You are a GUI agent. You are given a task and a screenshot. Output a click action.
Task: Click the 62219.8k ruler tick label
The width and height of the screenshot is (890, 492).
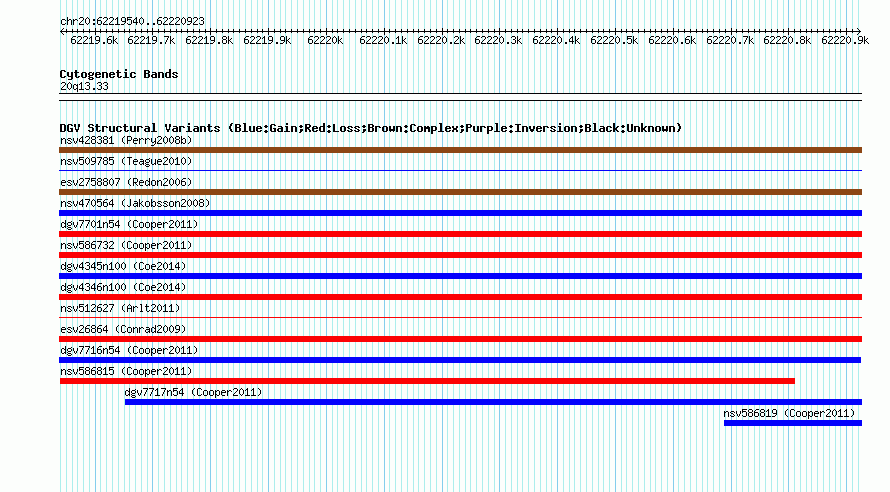coord(209,41)
